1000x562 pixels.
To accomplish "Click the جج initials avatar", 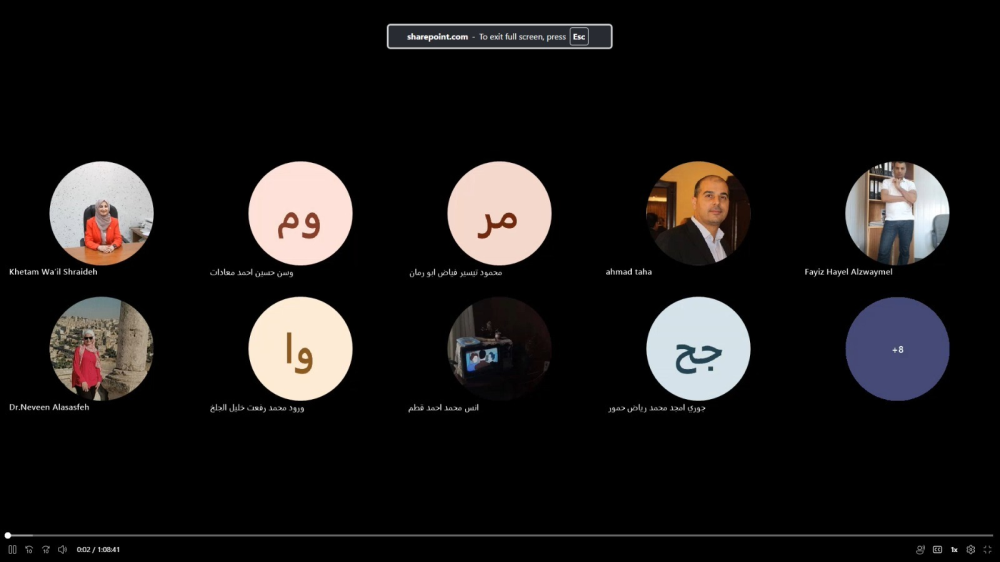I will click(698, 349).
